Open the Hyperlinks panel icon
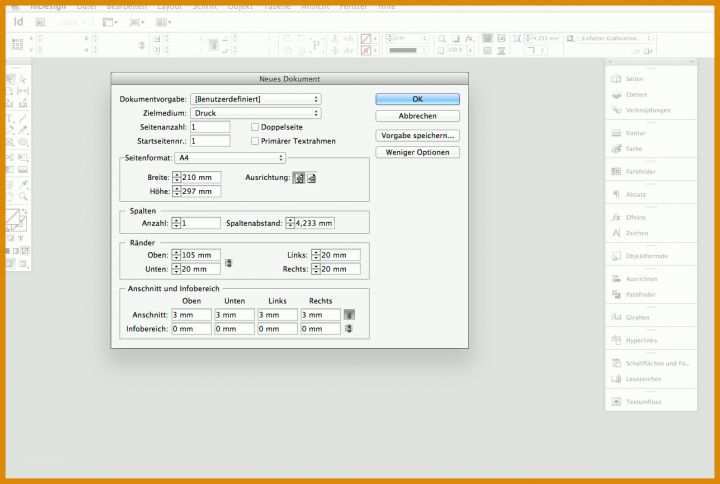Screen dimensions: 720x484 click(616, 340)
